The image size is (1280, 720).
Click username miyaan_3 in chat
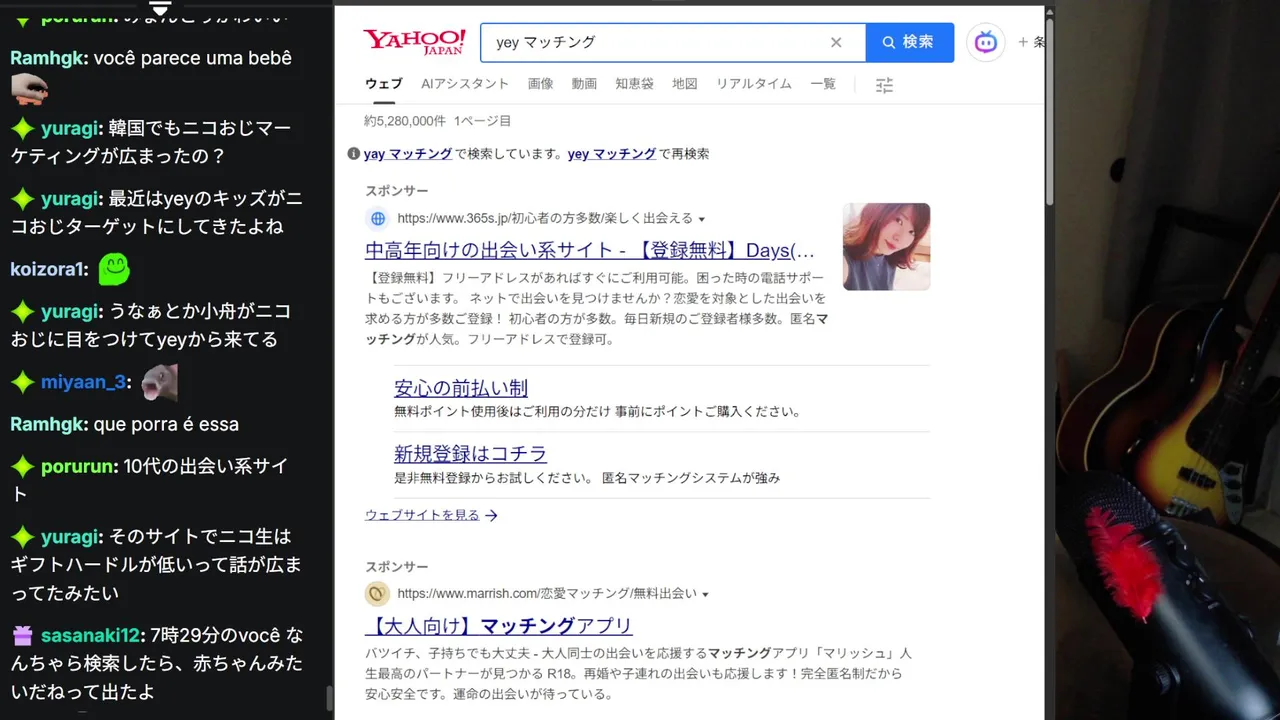(x=84, y=382)
